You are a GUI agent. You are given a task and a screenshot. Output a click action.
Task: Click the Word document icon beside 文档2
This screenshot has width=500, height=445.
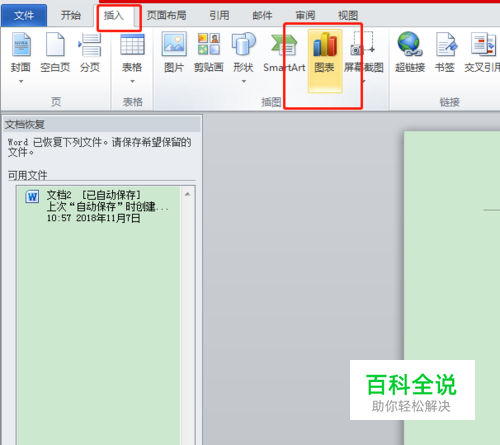32,197
